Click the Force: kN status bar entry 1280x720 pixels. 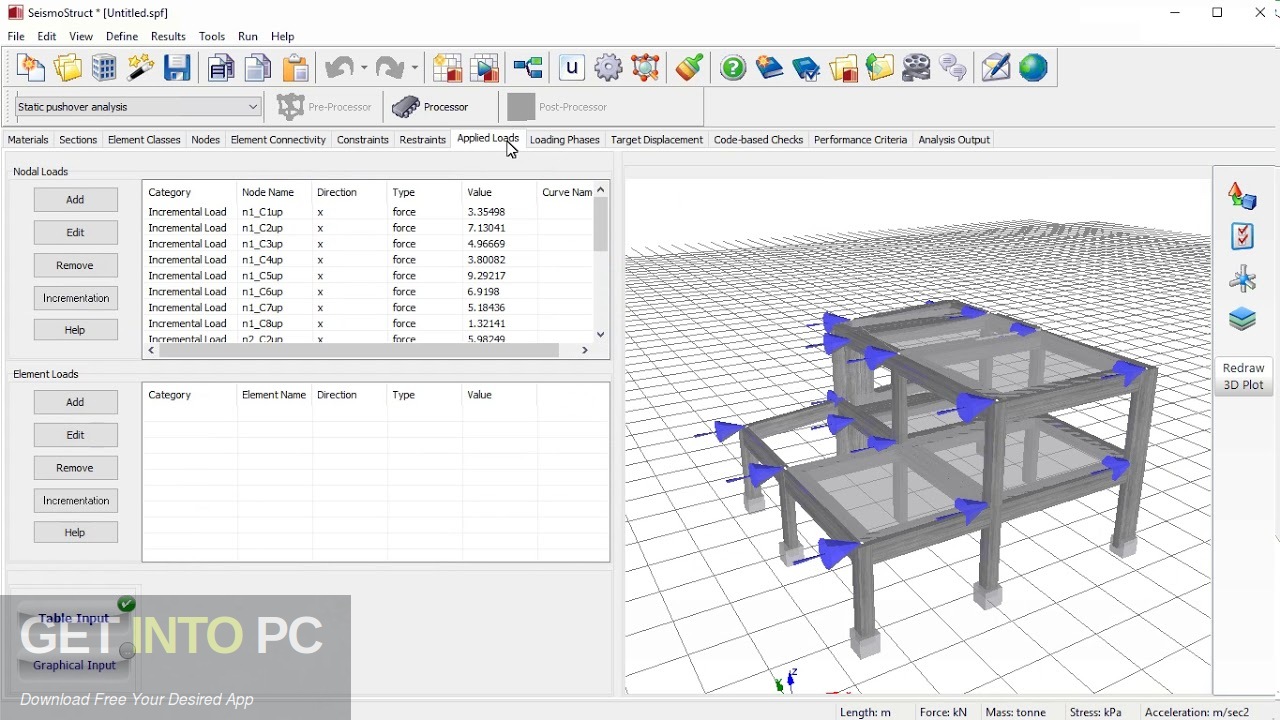[x=942, y=712]
